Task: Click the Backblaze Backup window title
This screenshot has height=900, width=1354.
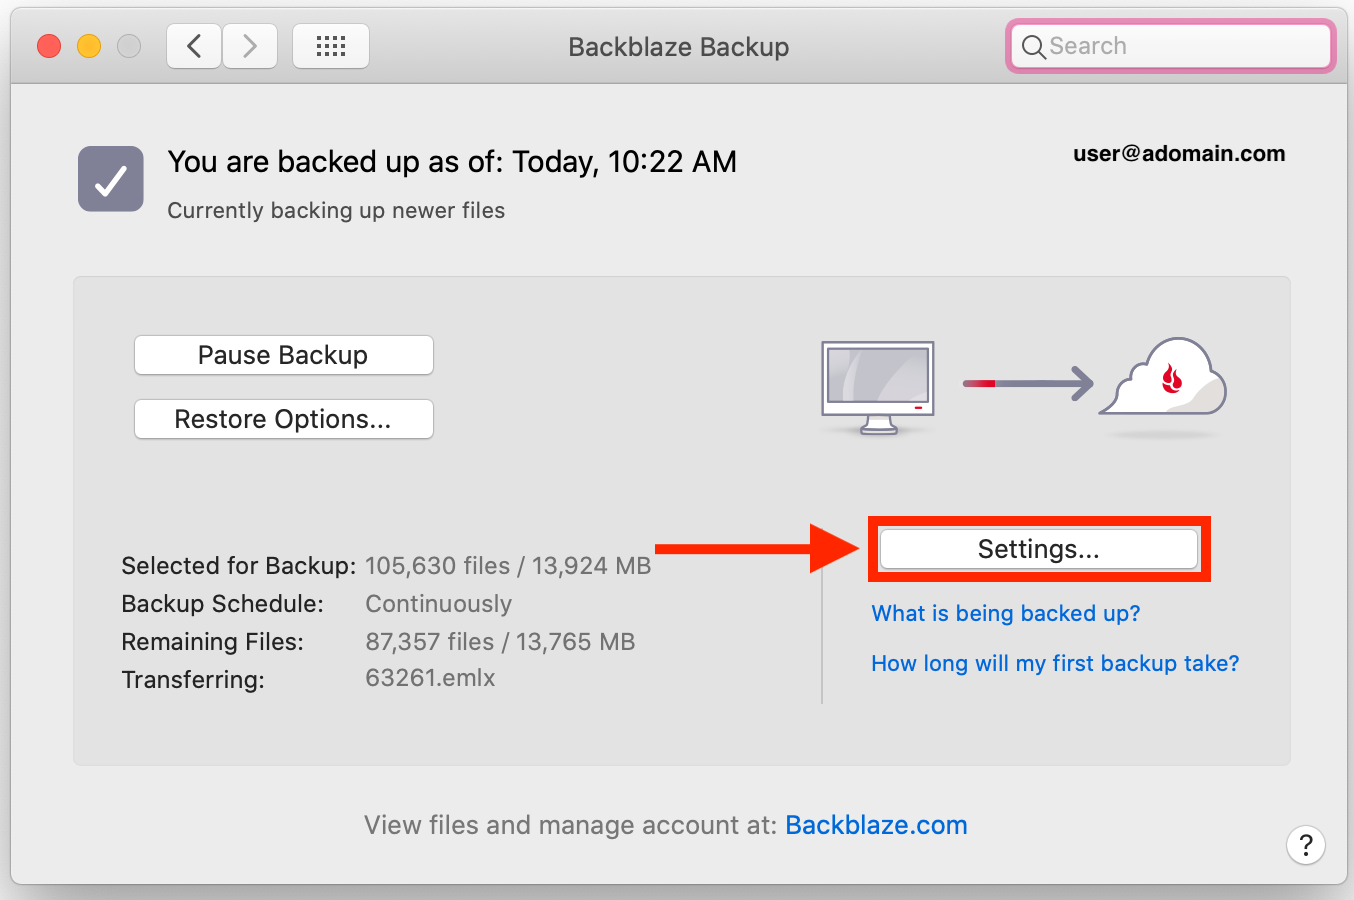Action: (x=679, y=47)
